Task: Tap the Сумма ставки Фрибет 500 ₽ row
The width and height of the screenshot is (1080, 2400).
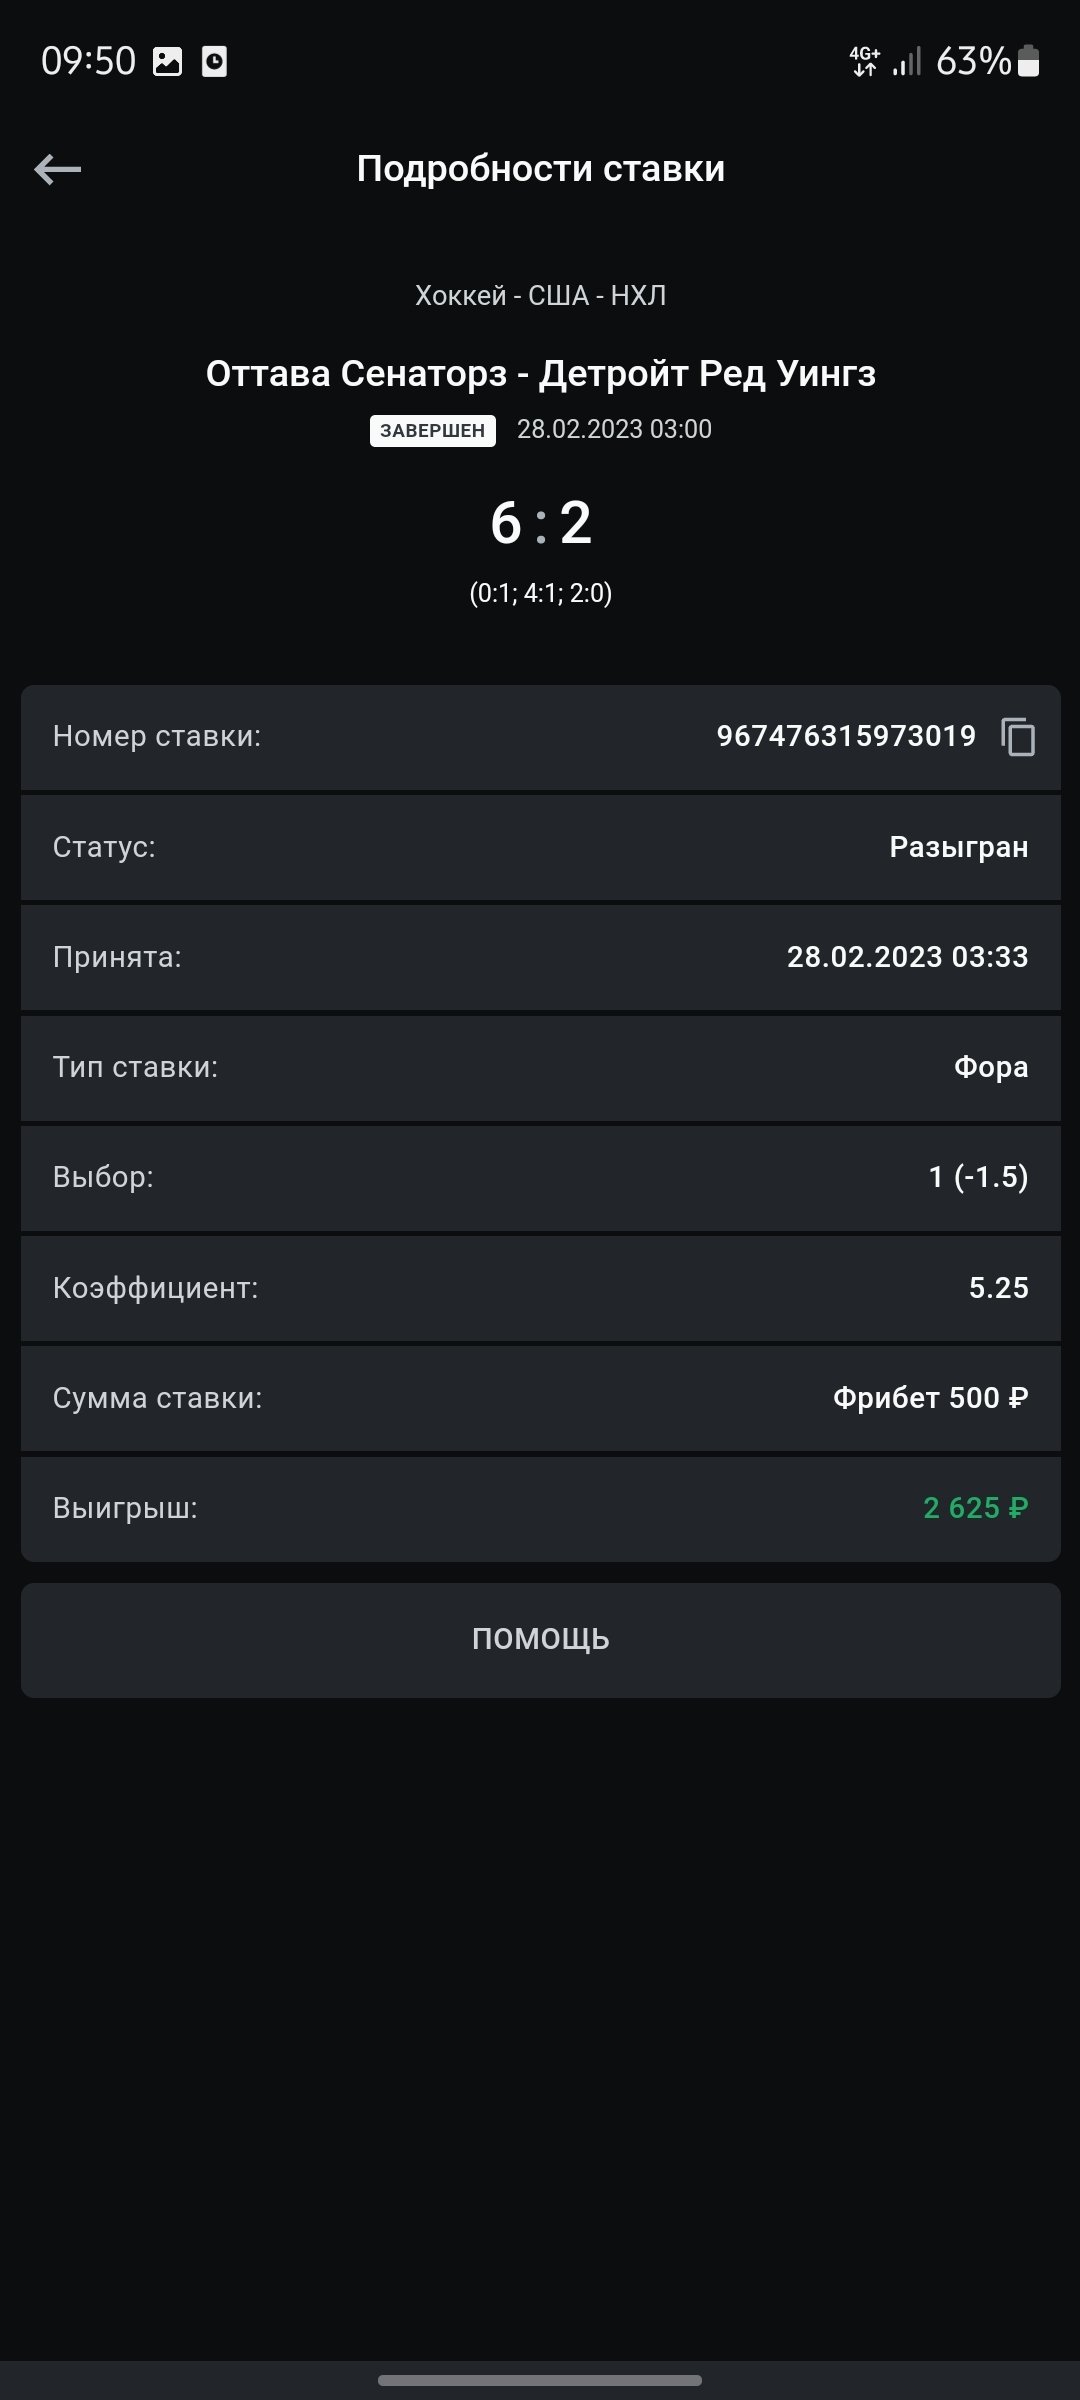Action: click(540, 1398)
